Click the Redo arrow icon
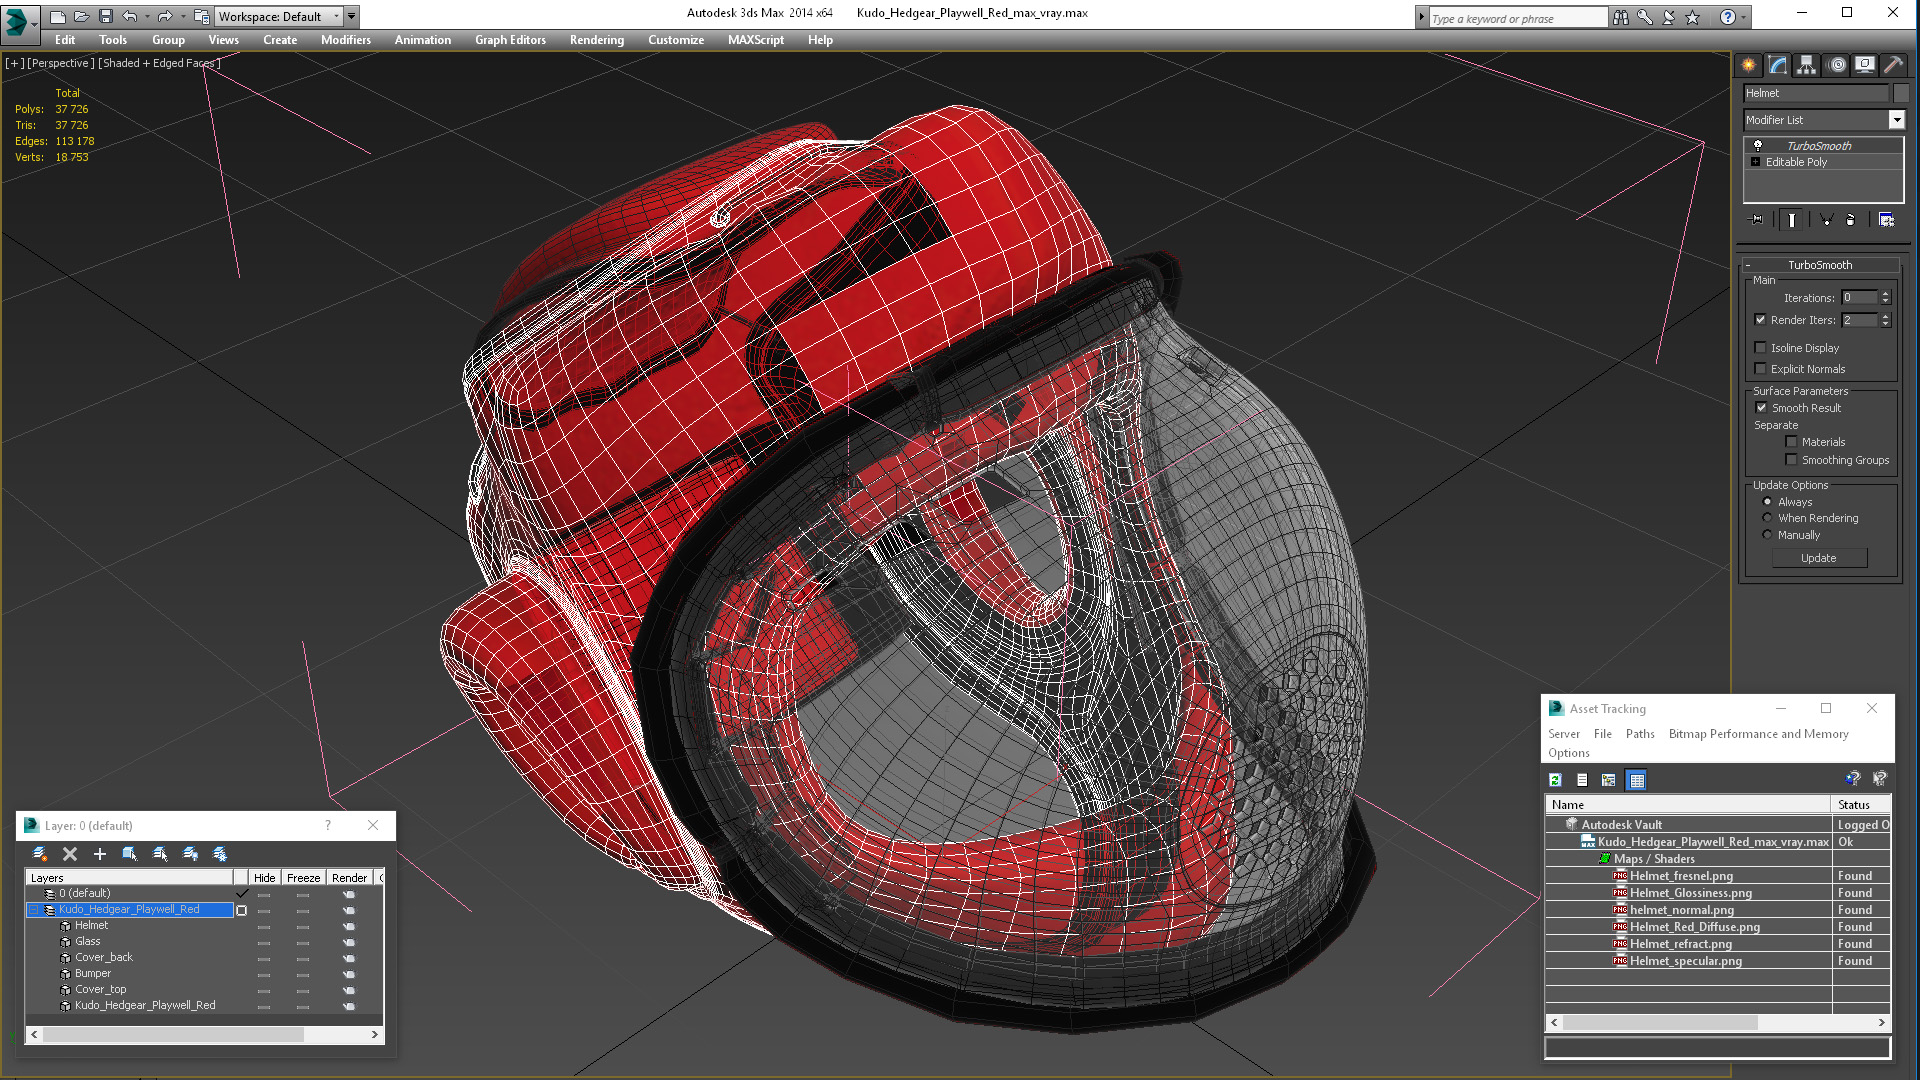The width and height of the screenshot is (1920, 1080). [165, 16]
